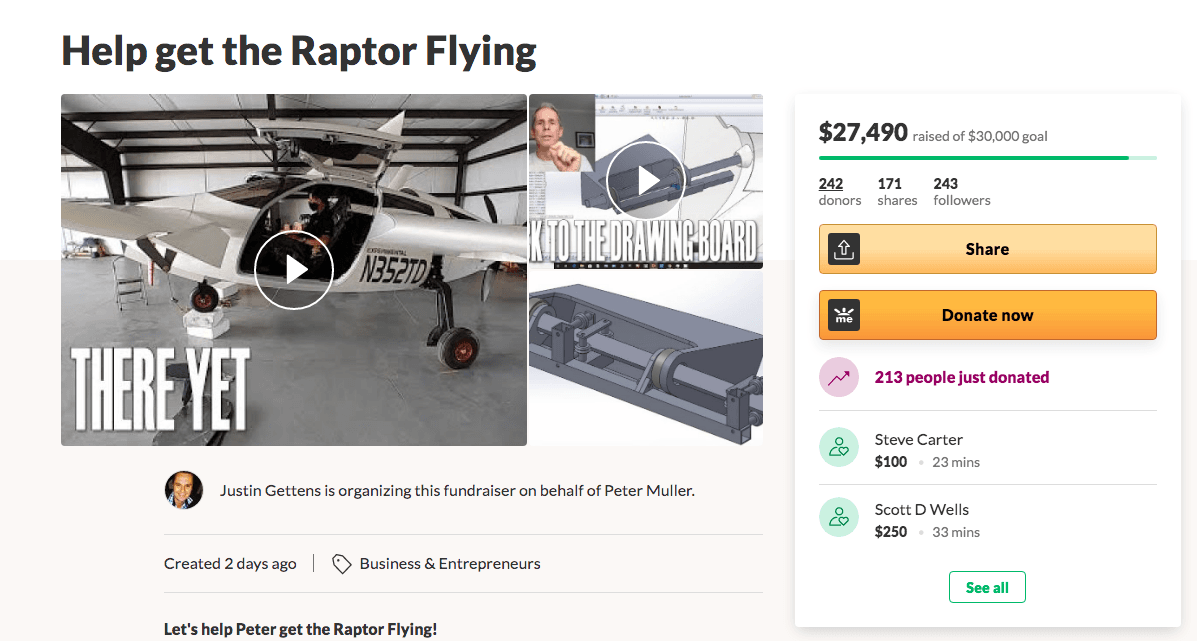The image size is (1197, 641).
Task: Click the category tag icon
Action: tap(342, 564)
